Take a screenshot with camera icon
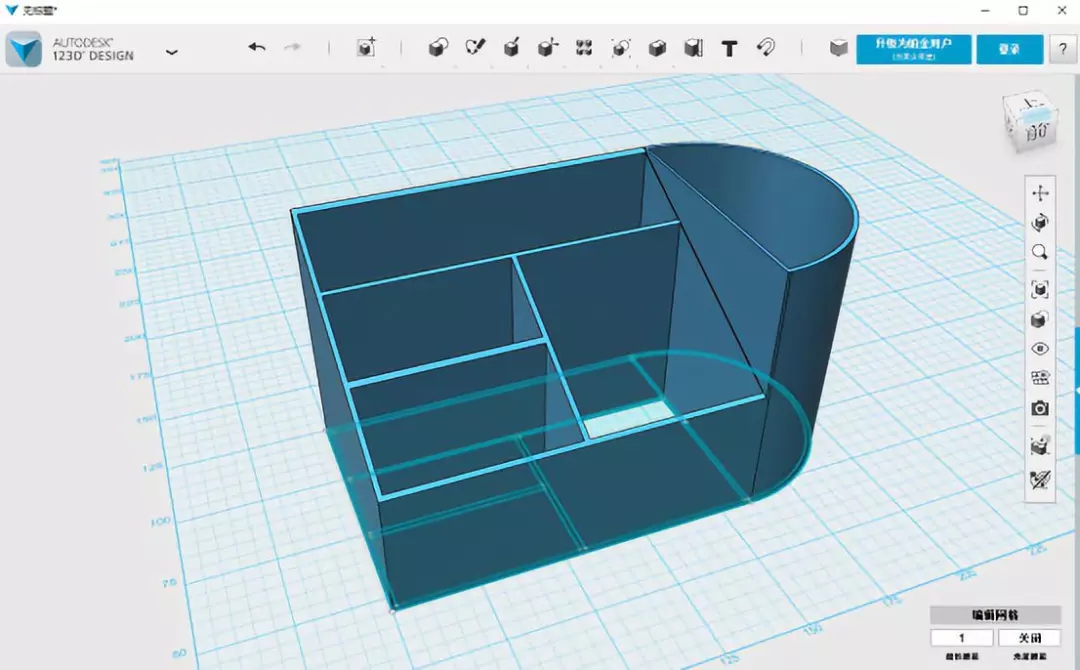 1040,408
